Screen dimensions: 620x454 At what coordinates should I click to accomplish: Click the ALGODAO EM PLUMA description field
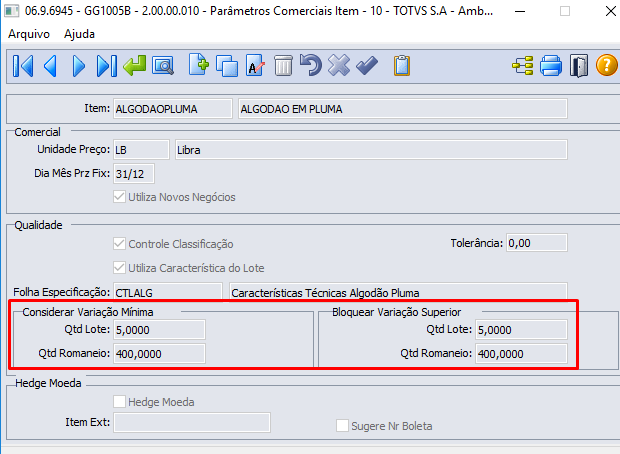(403, 109)
